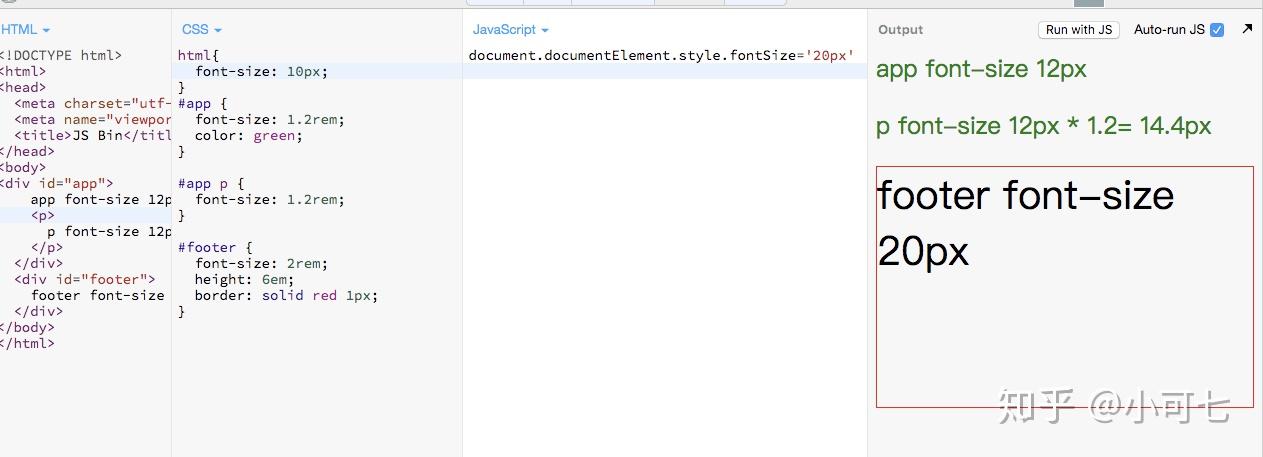The image size is (1263, 457).
Task: Pop out the output with arrow icon
Action: tap(1247, 29)
